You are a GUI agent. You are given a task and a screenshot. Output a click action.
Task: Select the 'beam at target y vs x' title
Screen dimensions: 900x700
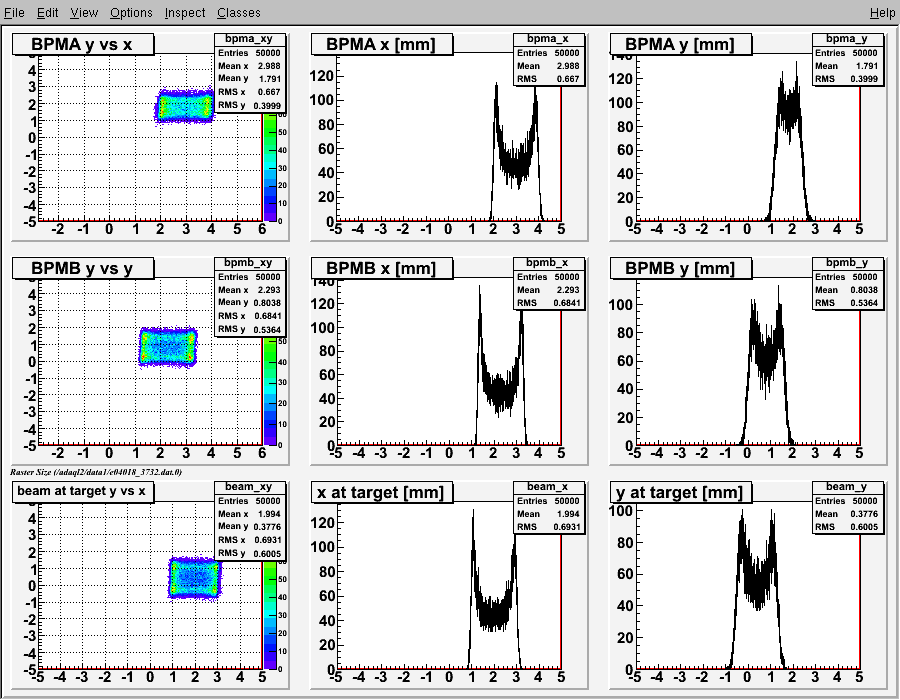tap(83, 491)
